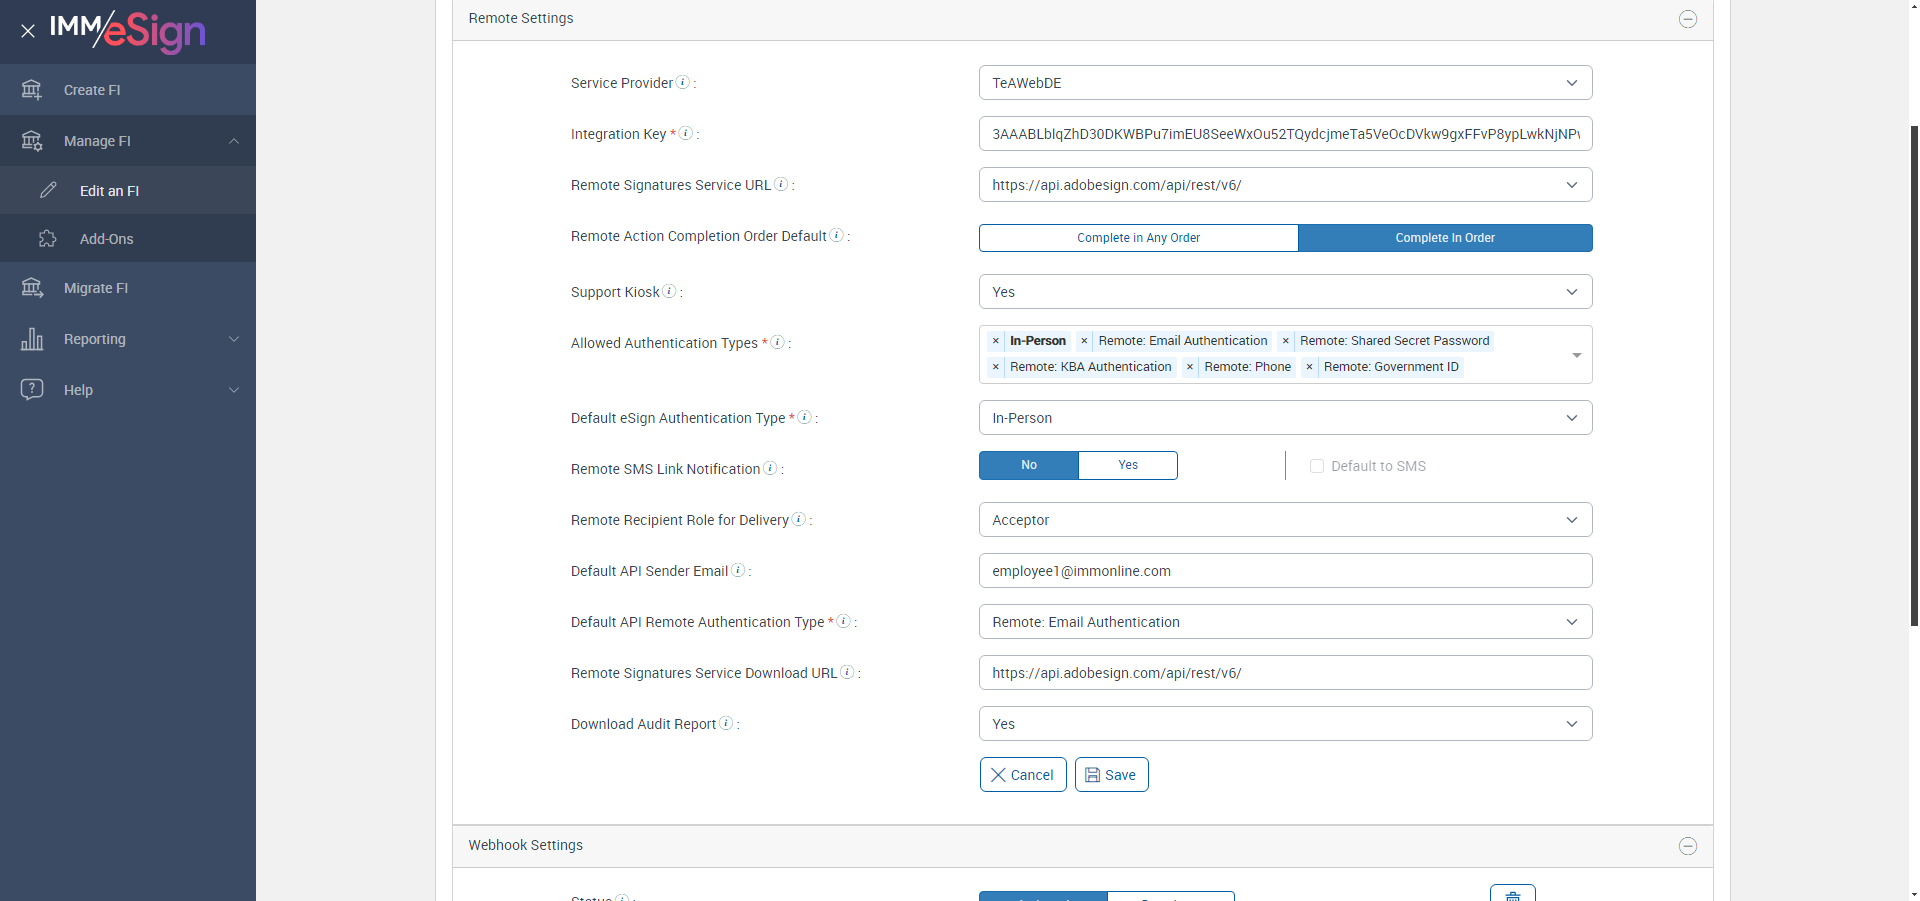Open Remote Recipient Role for Delivery dropdown
Image resolution: width=1920 pixels, height=901 pixels.
pos(1285,520)
